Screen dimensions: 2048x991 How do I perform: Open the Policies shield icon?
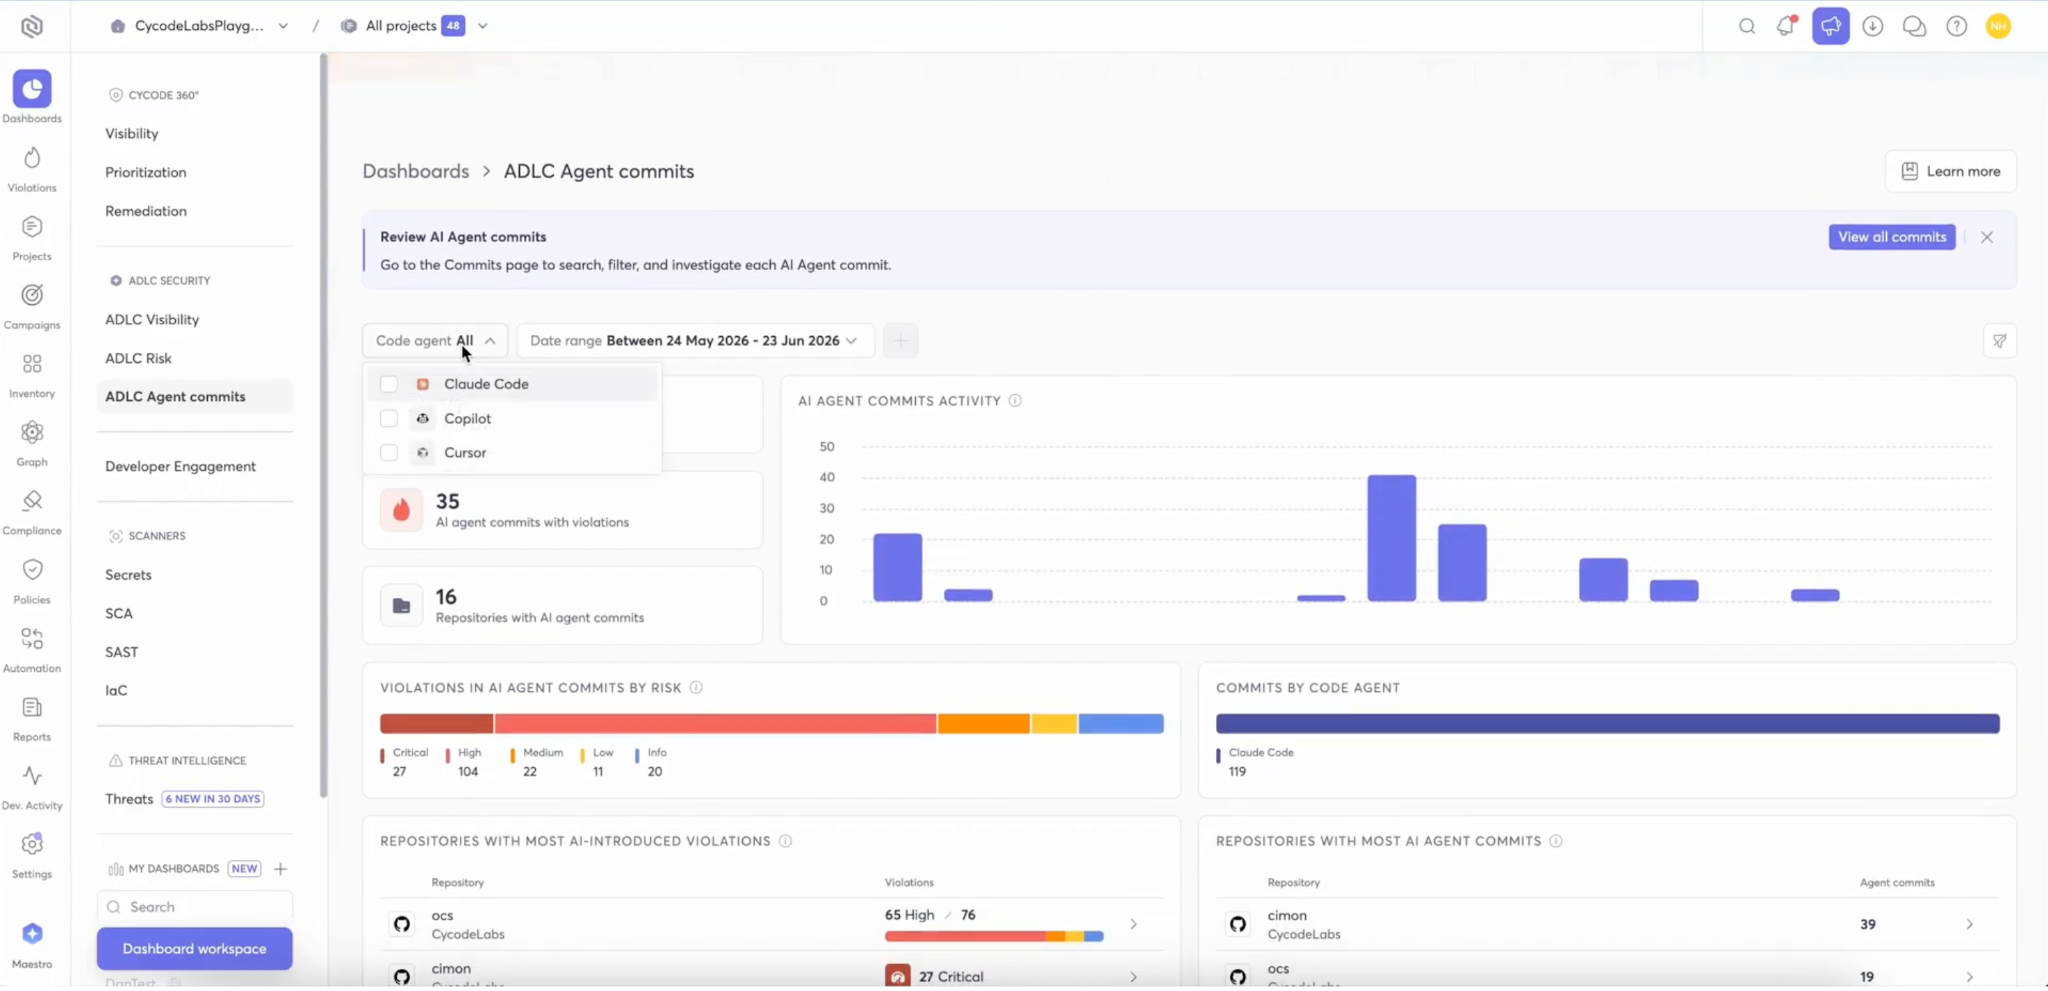[x=32, y=570]
